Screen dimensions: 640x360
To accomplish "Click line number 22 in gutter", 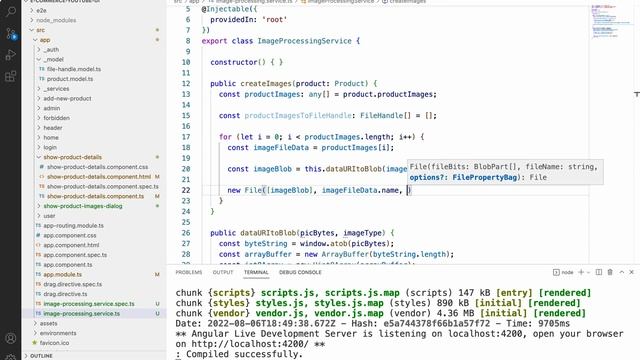I will [x=186, y=190].
